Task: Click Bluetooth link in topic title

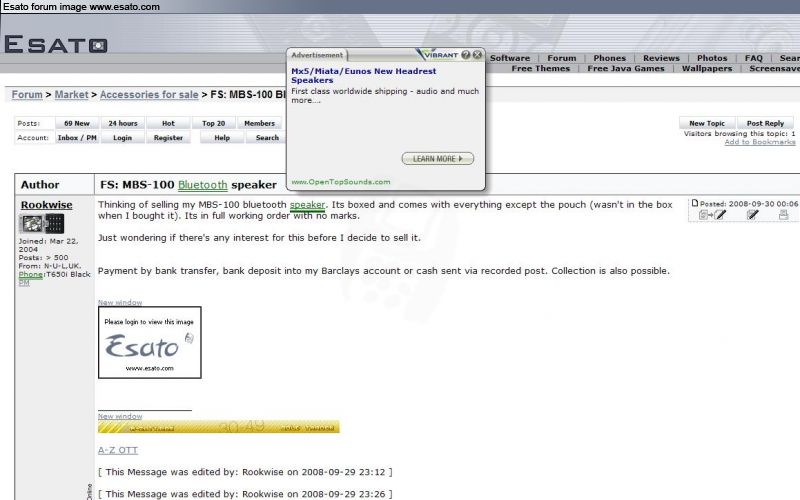Action: pyautogui.click(x=203, y=185)
